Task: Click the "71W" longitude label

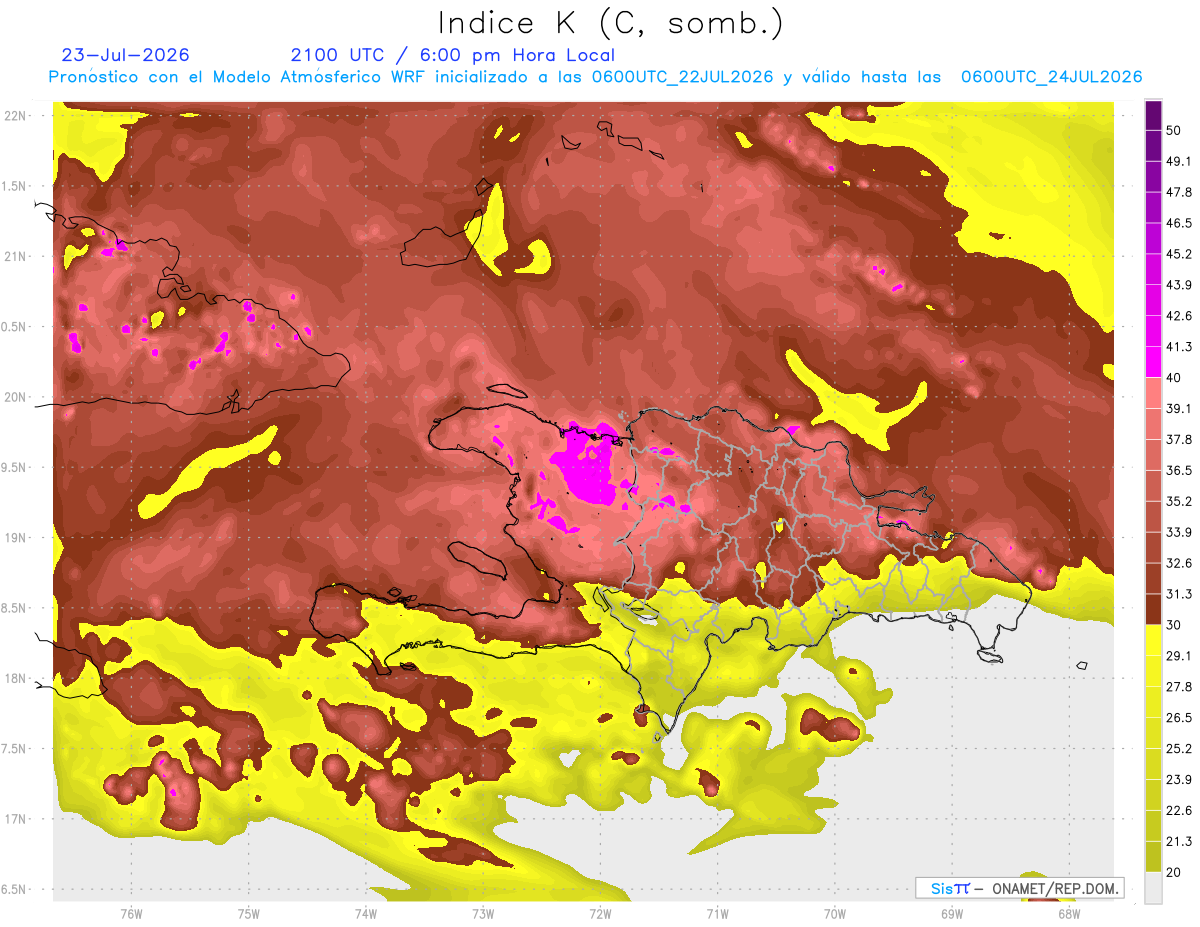Action: click(x=717, y=913)
